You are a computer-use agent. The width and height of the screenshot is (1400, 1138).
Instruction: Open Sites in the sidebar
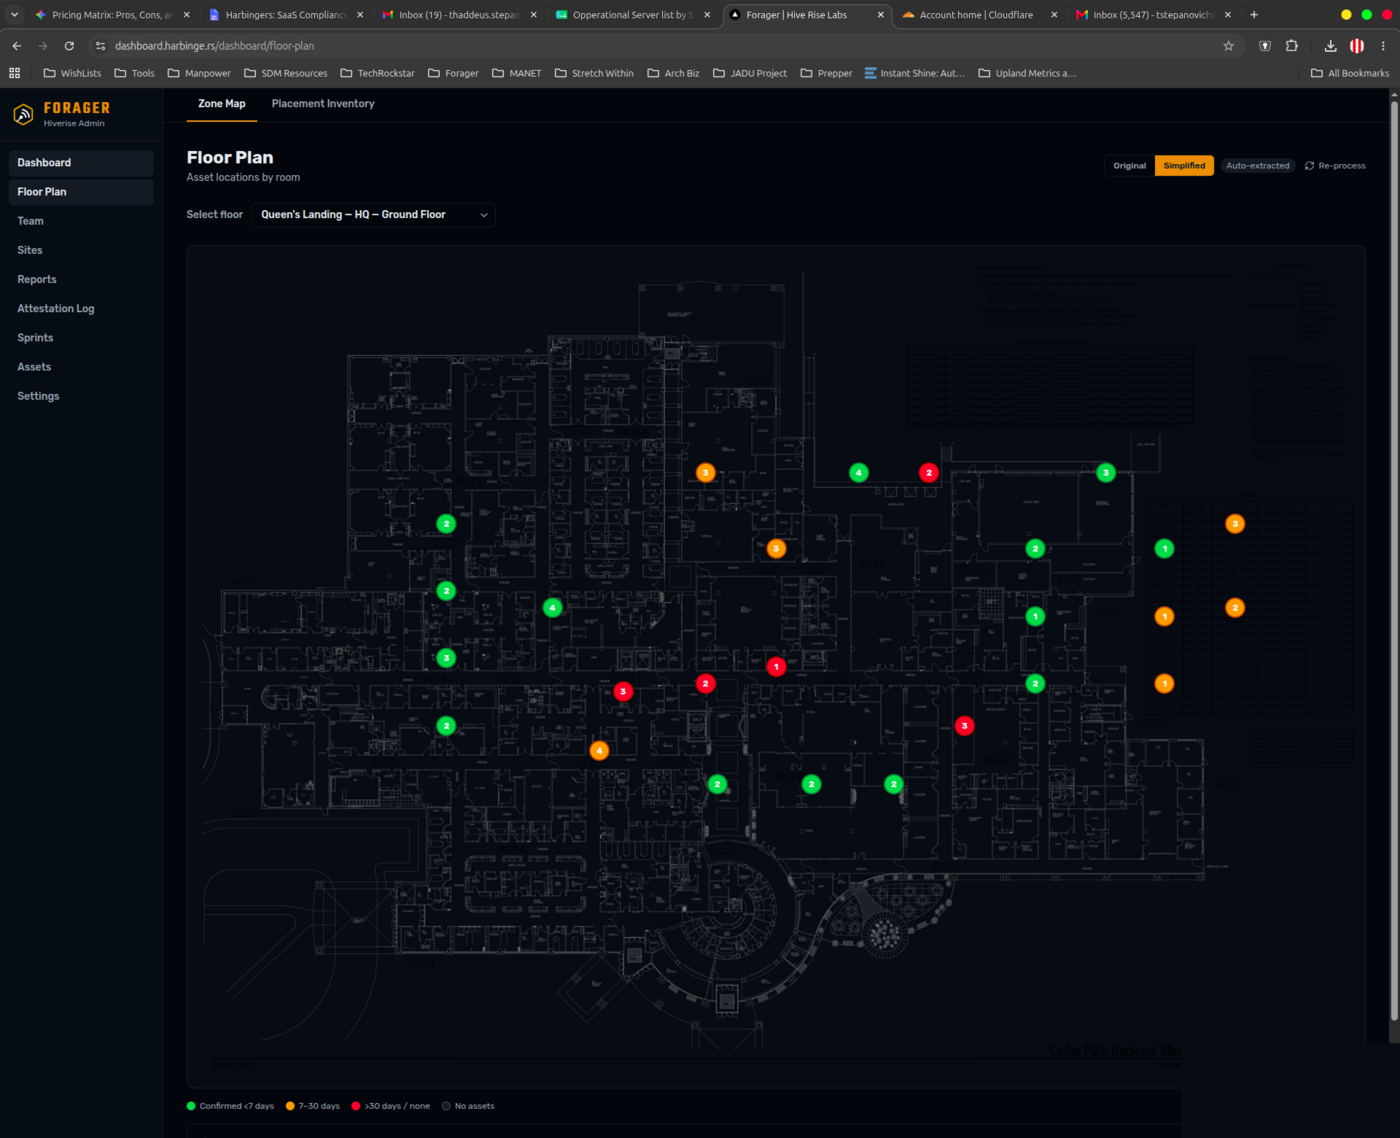81,250
